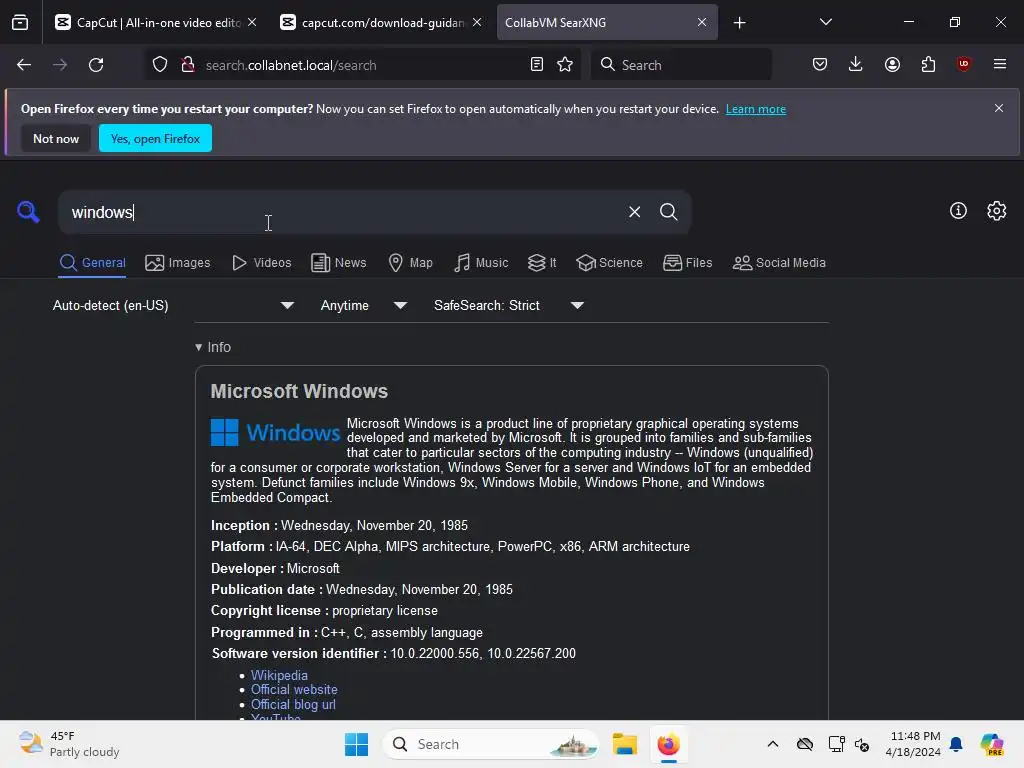Screen dimensions: 1024x768
Task: Open SearXNG preferences gear icon
Action: (997, 211)
